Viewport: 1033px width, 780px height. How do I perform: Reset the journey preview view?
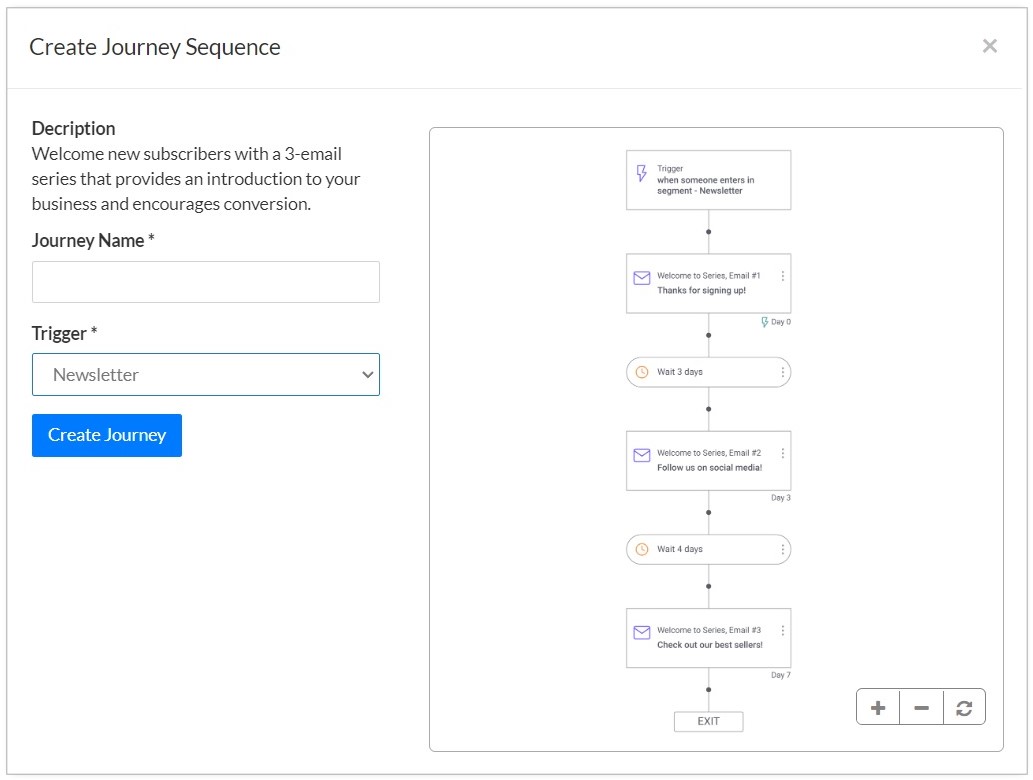tap(964, 708)
